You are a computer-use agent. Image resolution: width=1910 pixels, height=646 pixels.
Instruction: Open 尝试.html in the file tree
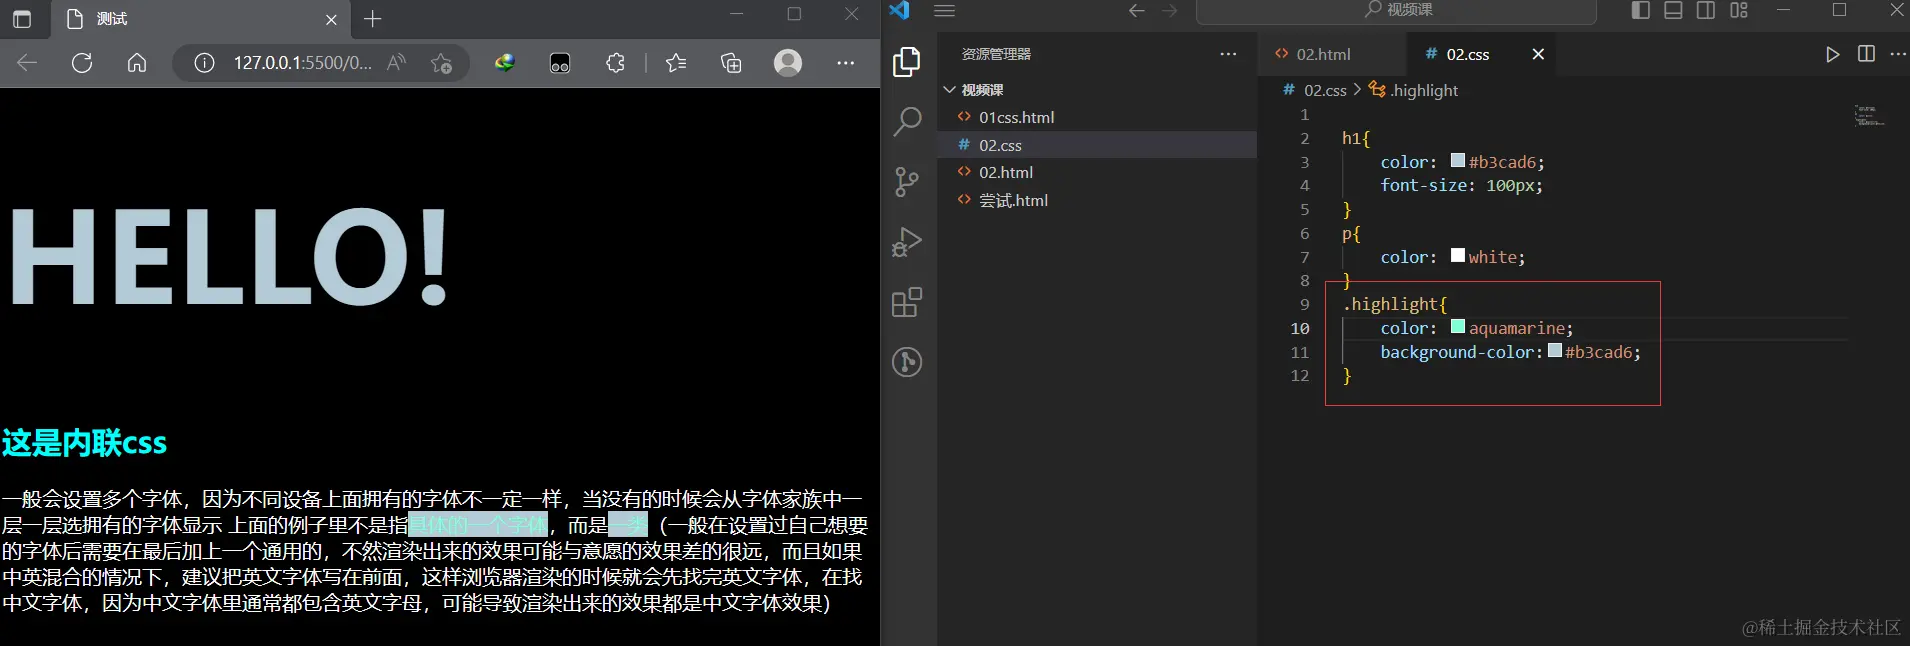tap(1013, 200)
